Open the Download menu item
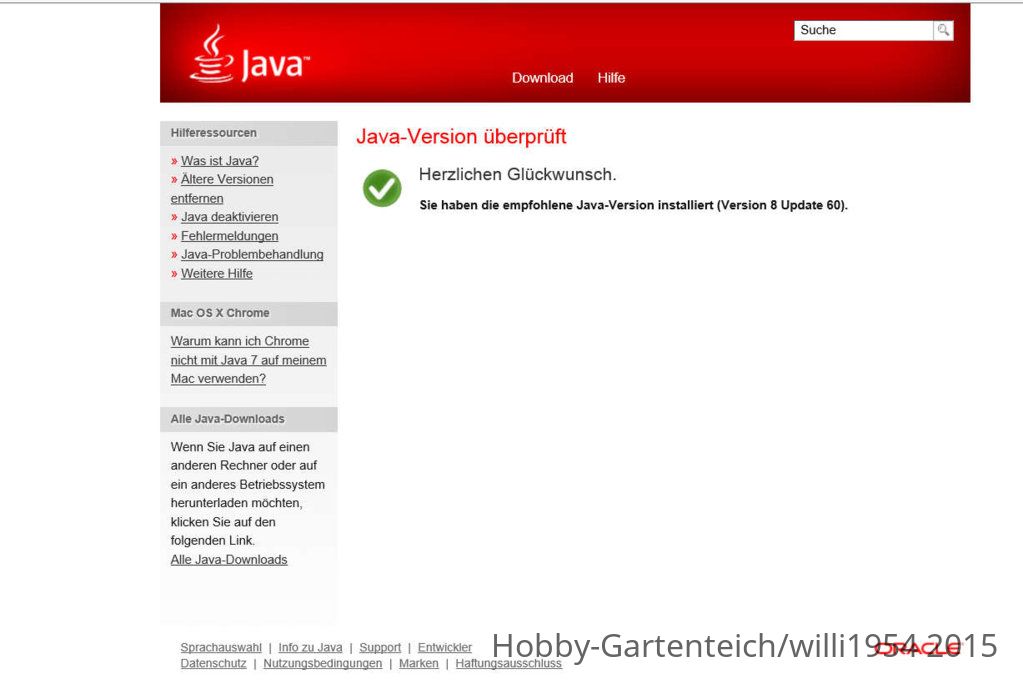 pos(542,78)
